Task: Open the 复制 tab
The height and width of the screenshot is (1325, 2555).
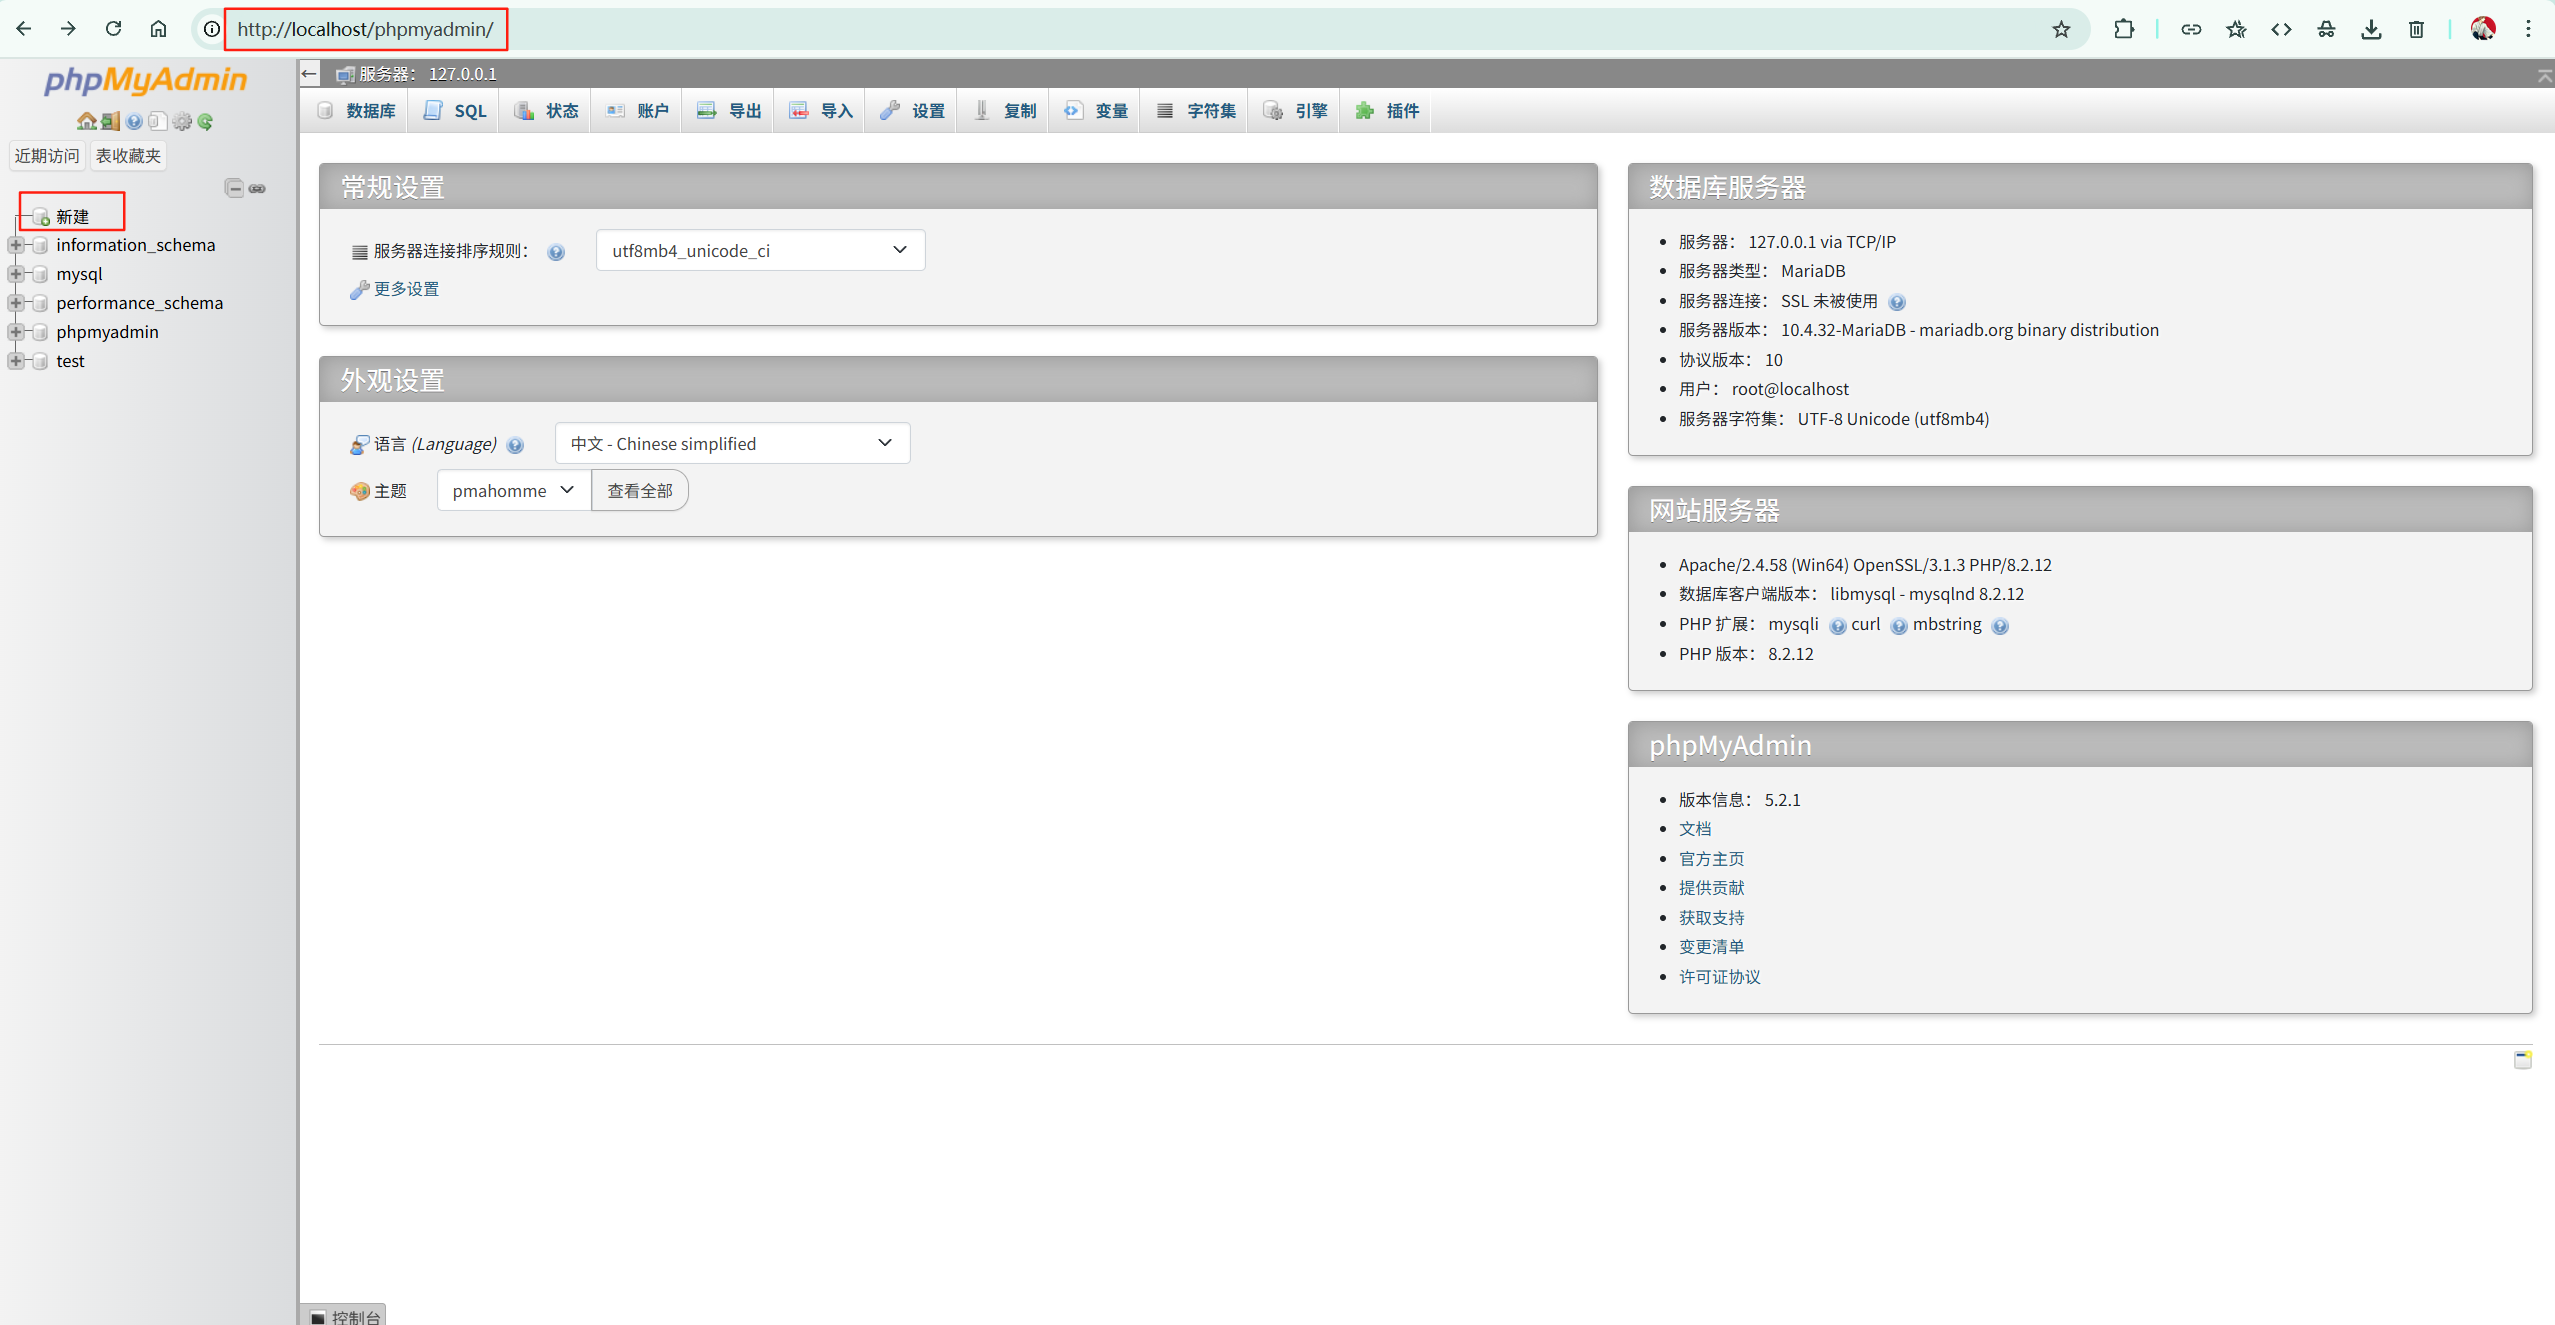Action: [1004, 111]
